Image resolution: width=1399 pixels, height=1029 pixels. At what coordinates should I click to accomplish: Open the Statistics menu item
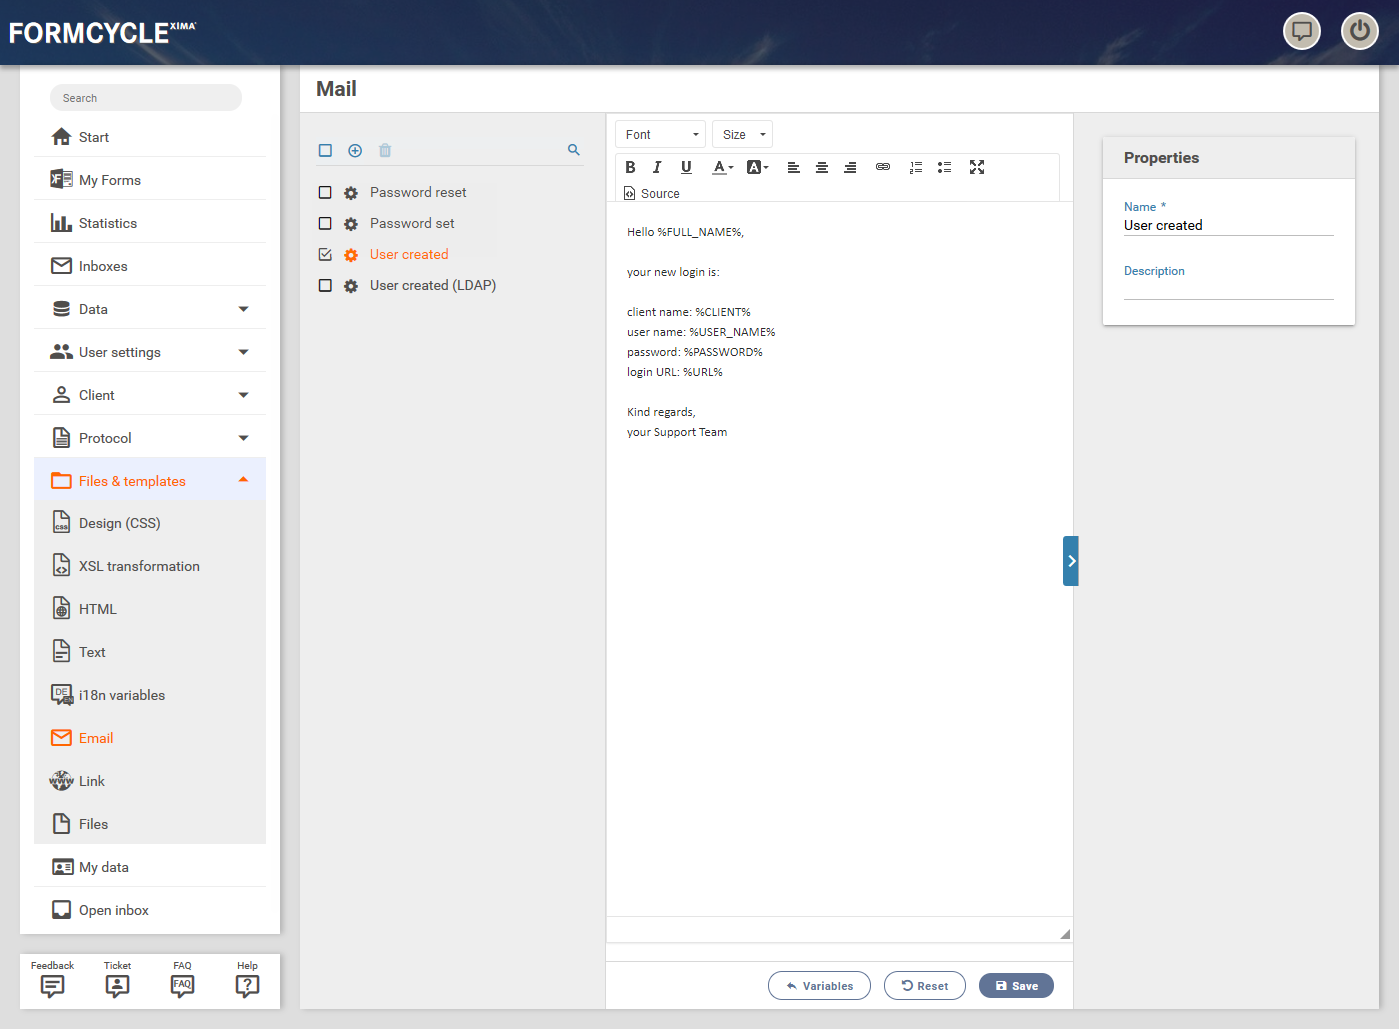108,223
